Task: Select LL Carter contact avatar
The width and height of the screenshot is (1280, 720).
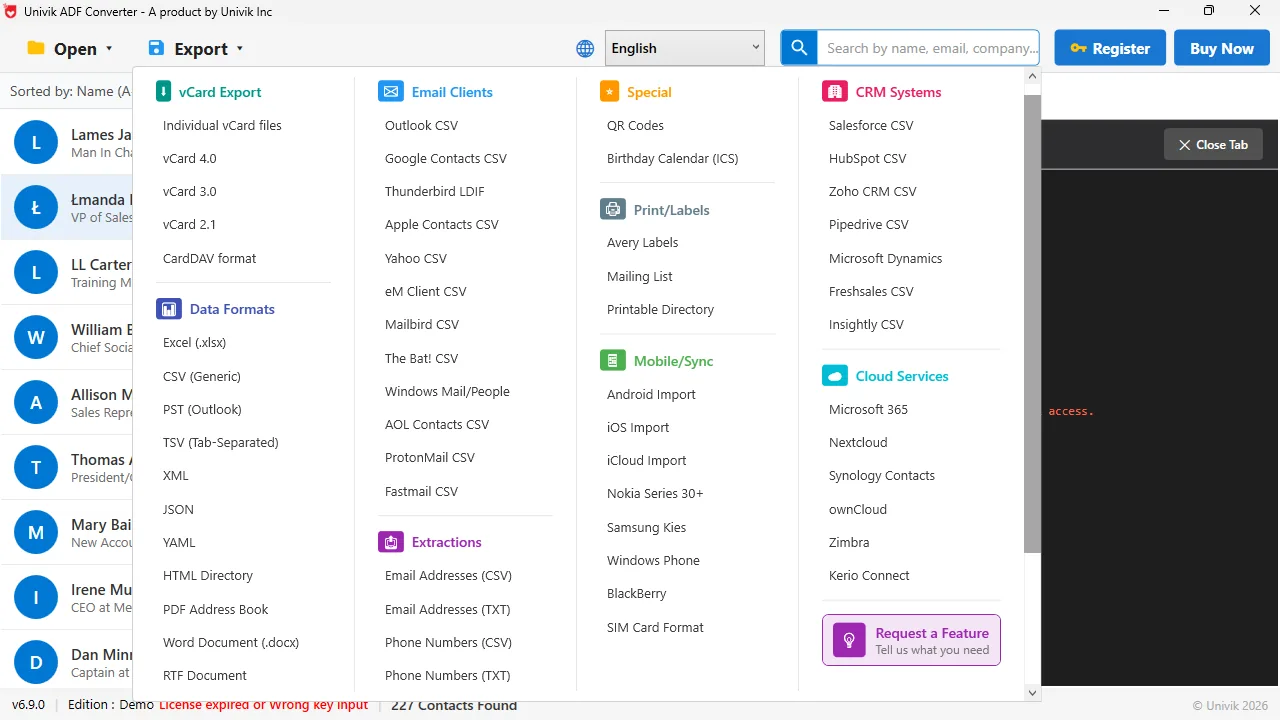Action: coord(36,273)
